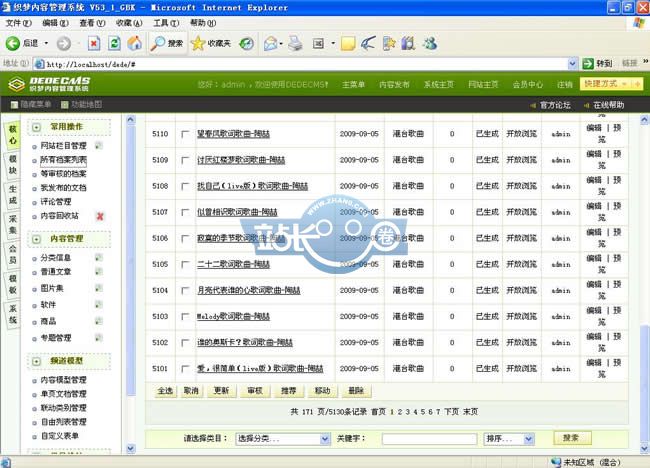Click 功能地图 in the dark bar
The height and width of the screenshot is (468, 650).
(82, 104)
